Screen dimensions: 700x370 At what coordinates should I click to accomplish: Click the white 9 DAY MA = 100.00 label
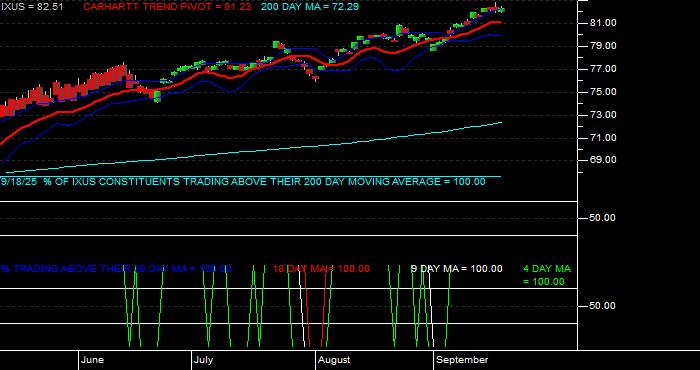coord(456,269)
